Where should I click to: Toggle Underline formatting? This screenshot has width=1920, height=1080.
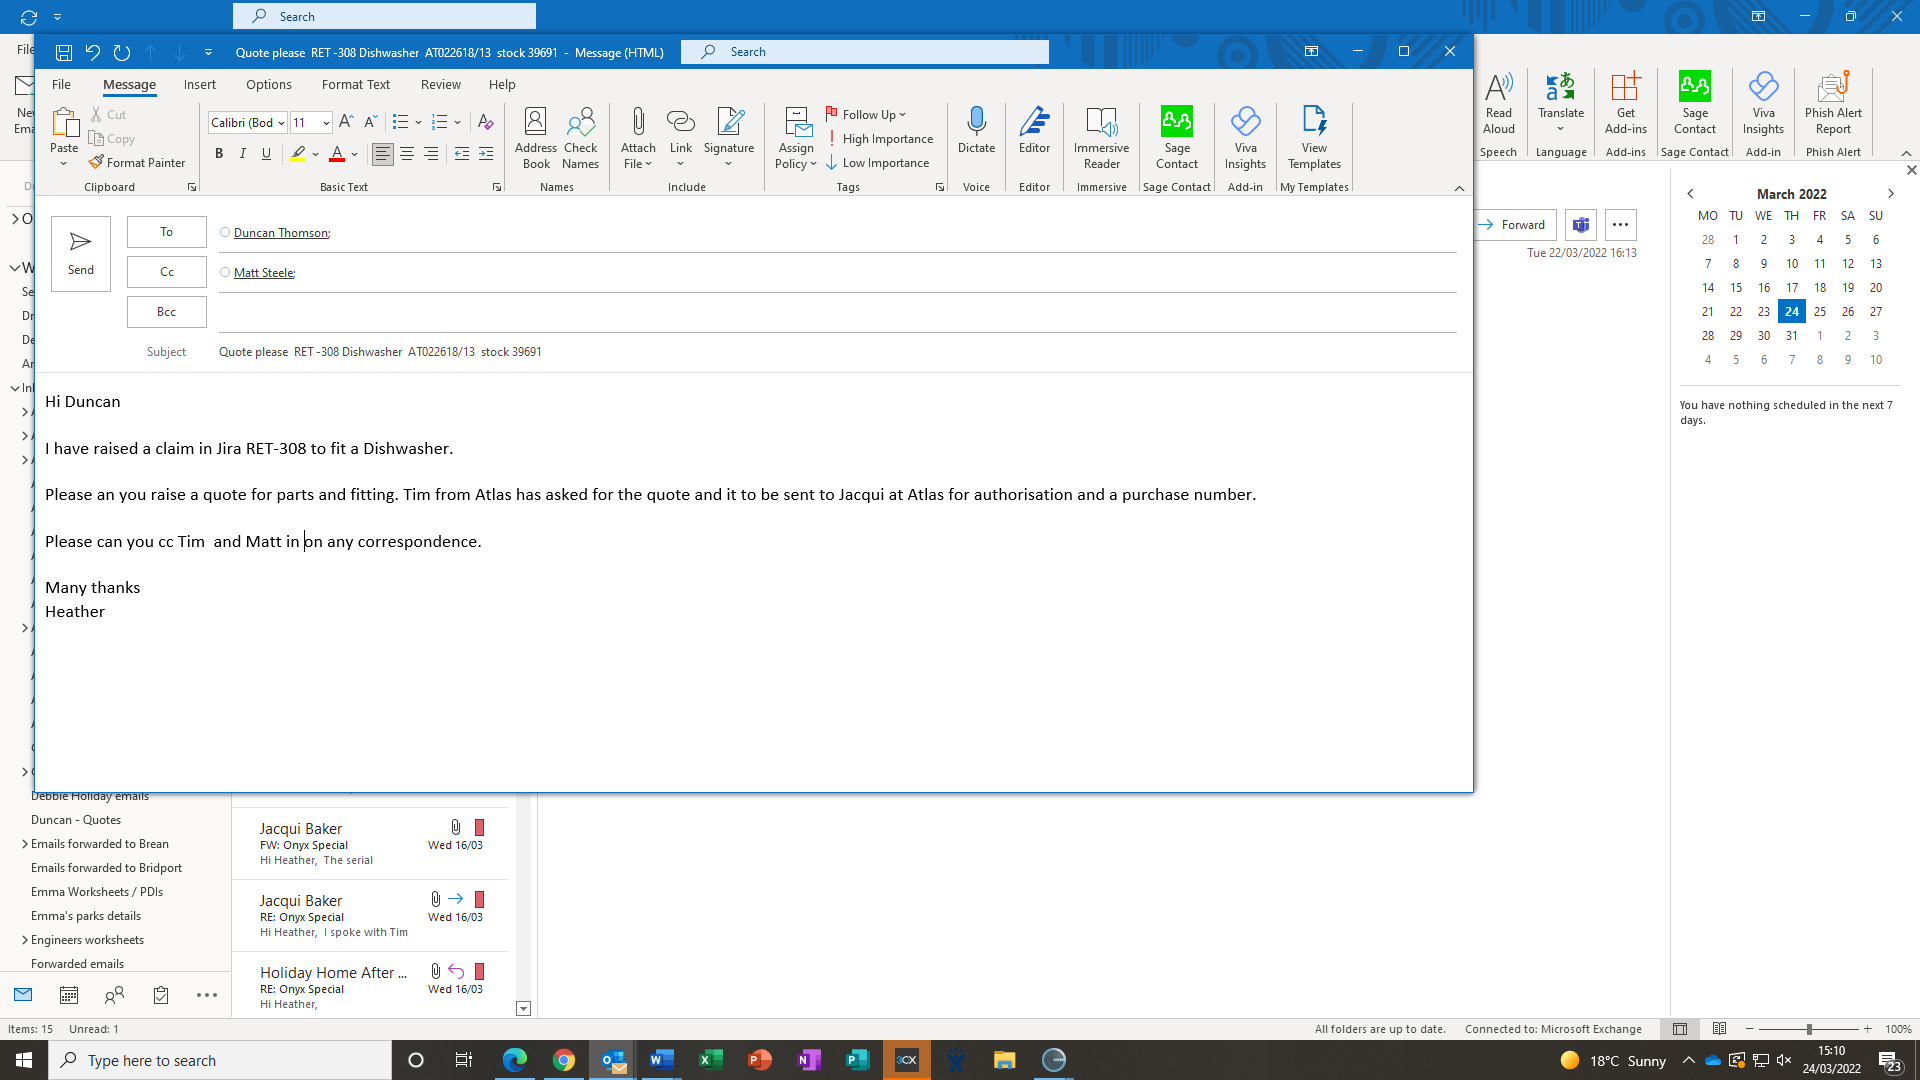click(266, 154)
